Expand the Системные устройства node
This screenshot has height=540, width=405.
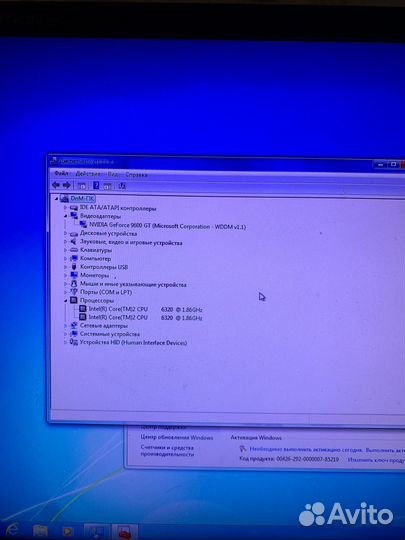tap(65, 334)
